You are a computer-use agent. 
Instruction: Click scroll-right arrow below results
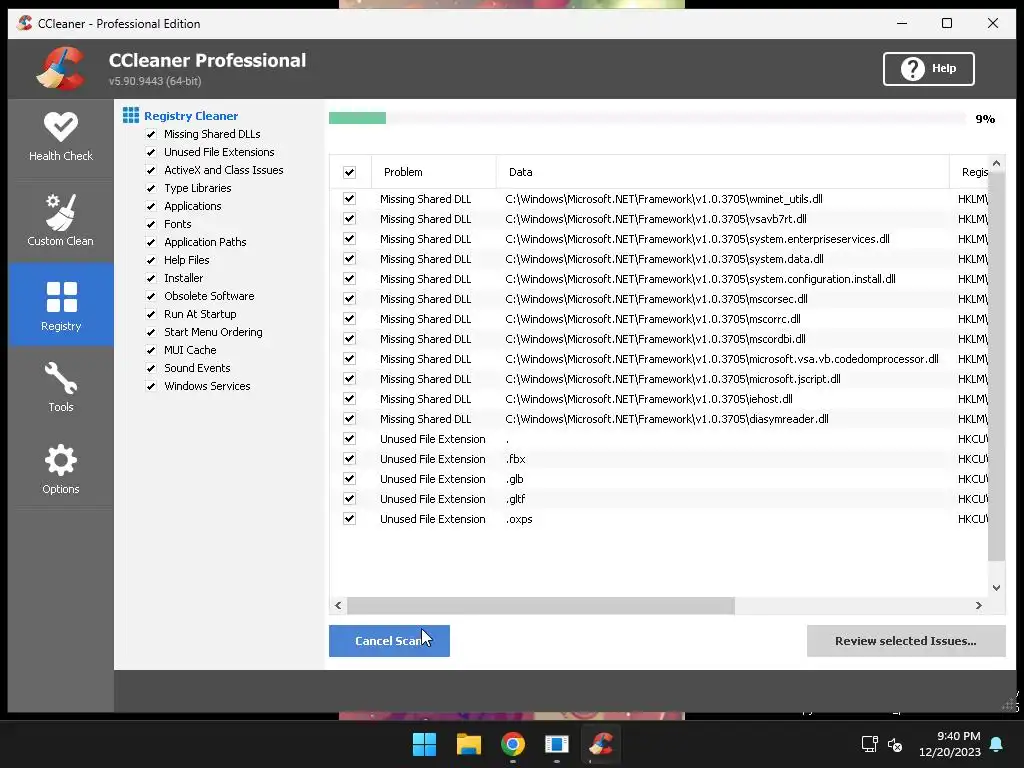point(978,605)
